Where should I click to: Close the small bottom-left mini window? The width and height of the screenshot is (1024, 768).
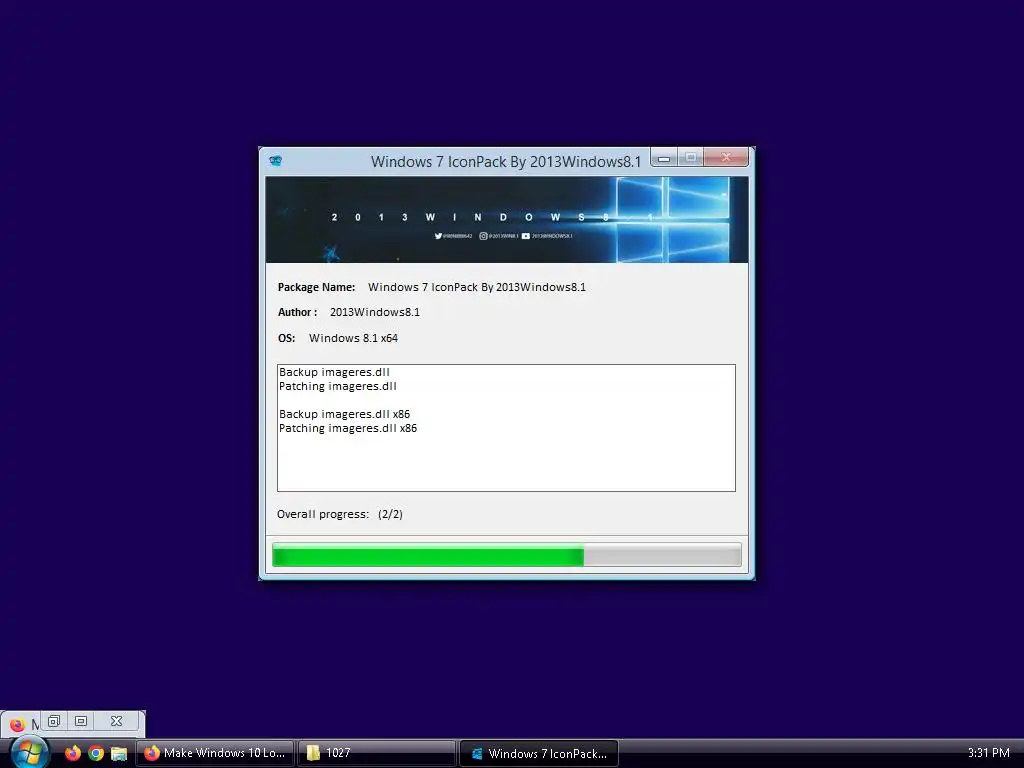(x=116, y=721)
